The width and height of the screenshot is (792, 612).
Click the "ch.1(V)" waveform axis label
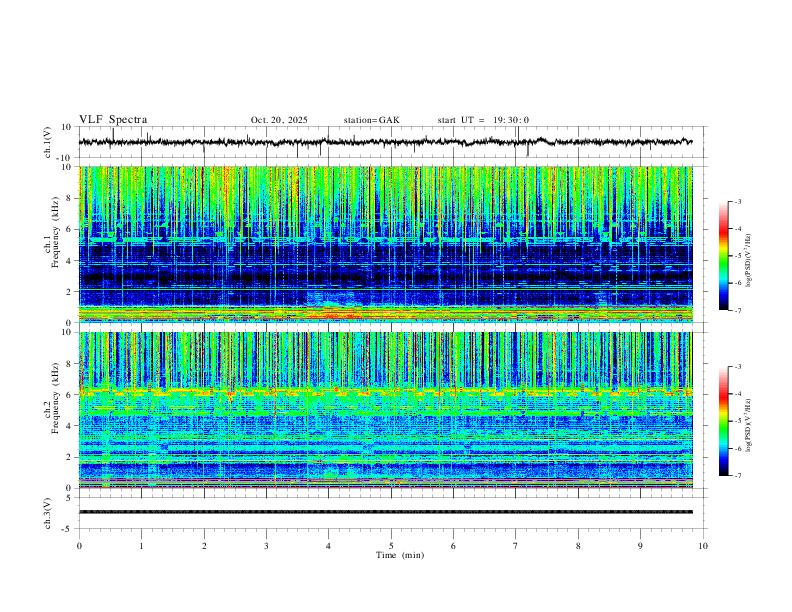[48, 142]
